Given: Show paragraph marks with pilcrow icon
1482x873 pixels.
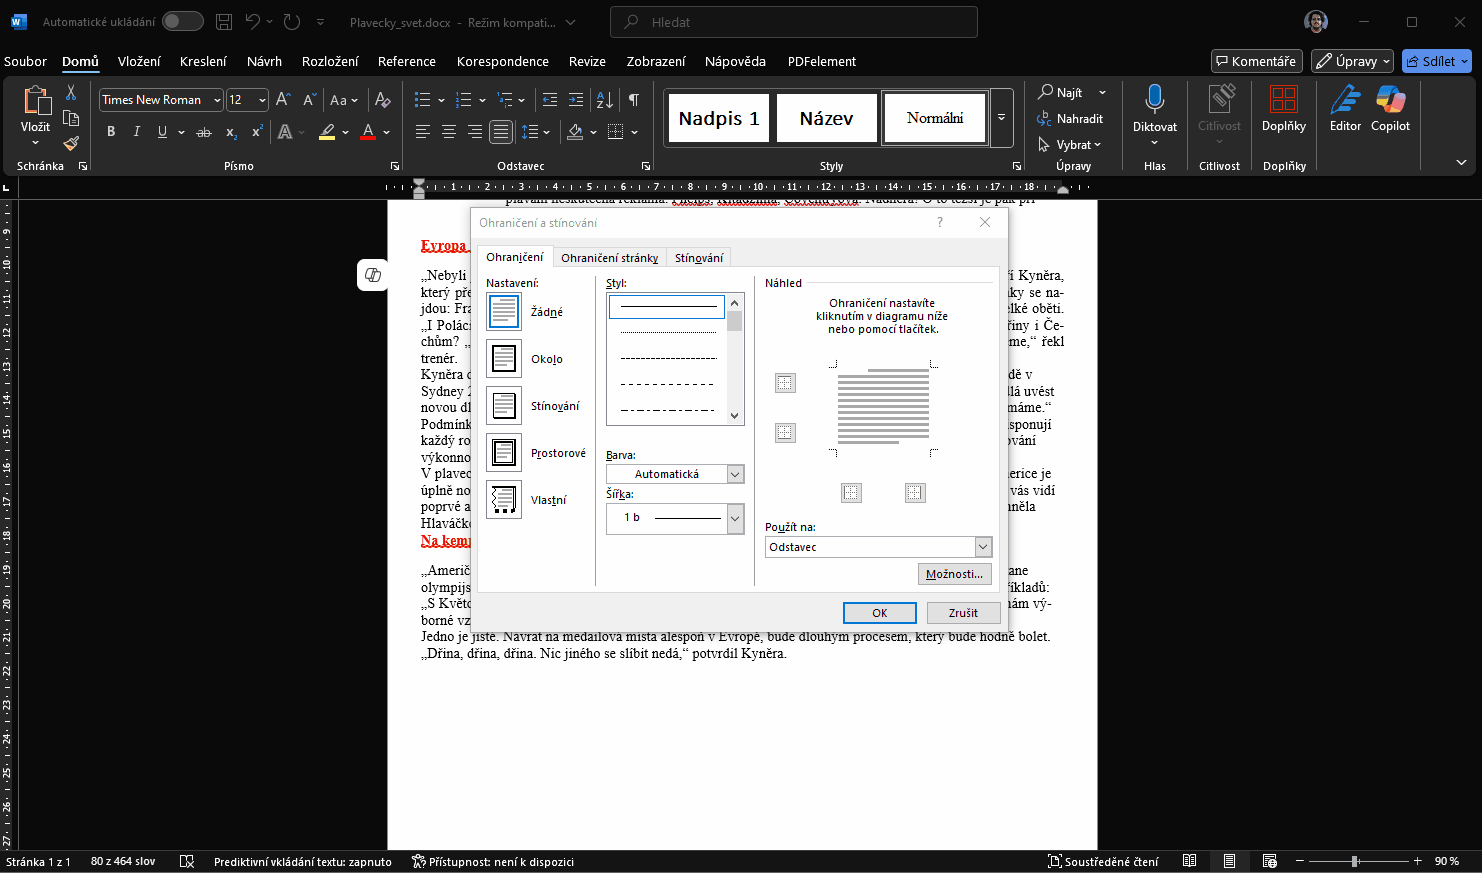Looking at the screenshot, I should coord(634,100).
